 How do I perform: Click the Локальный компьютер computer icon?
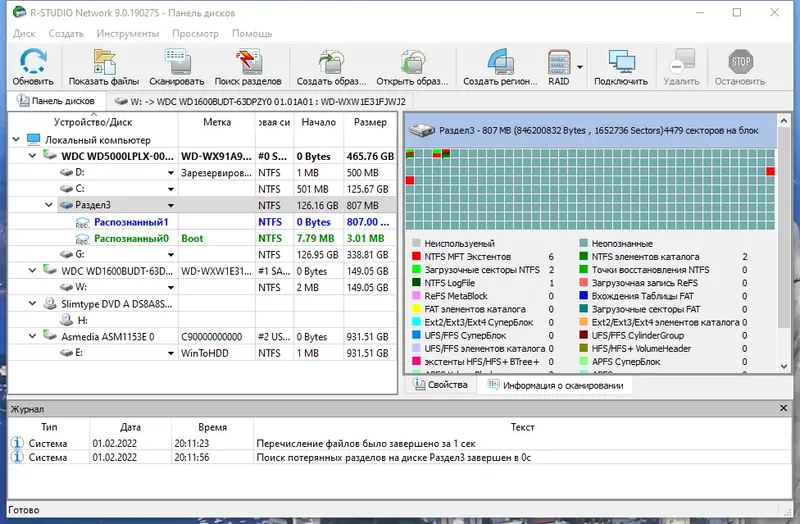pyautogui.click(x=34, y=139)
